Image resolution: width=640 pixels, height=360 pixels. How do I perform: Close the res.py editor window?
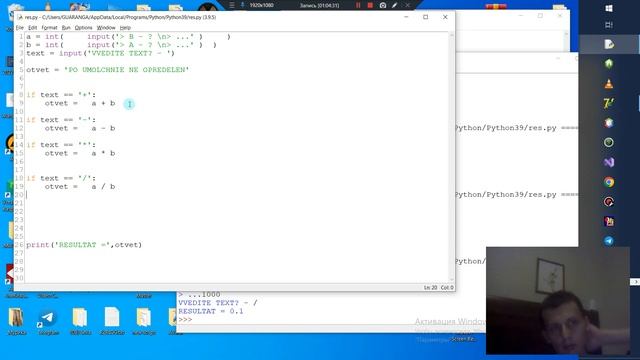(x=445, y=17)
